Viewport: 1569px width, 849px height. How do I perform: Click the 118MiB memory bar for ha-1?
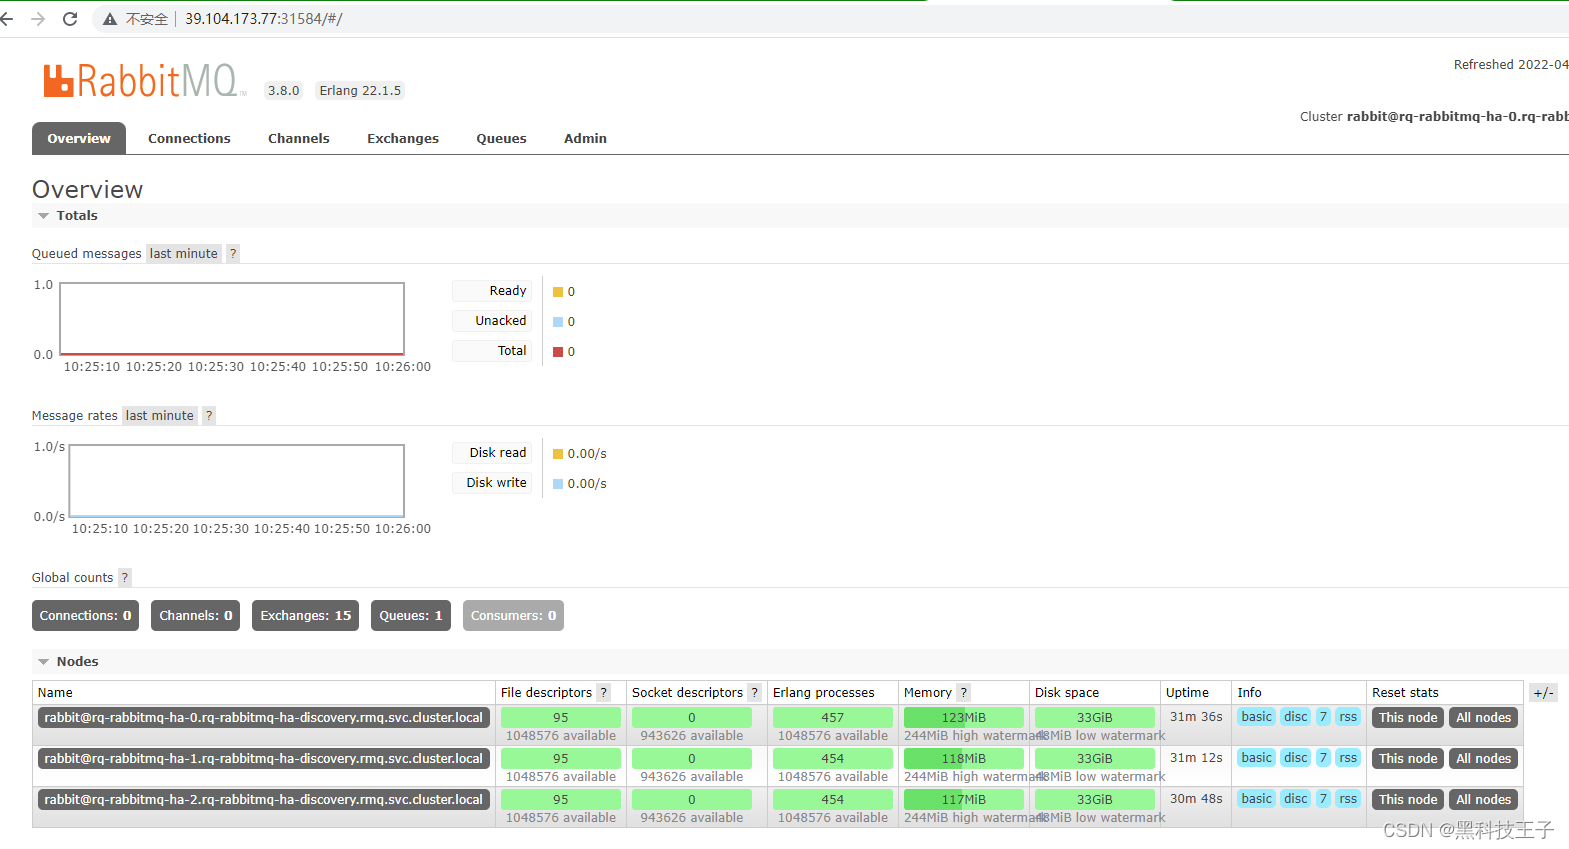pos(964,759)
